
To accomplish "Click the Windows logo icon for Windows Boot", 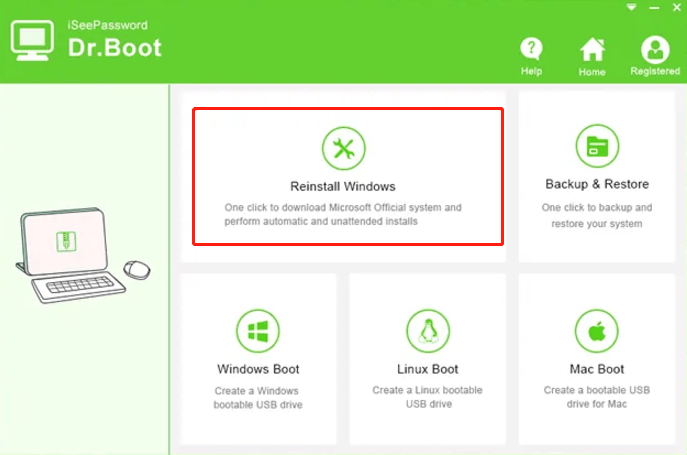I will click(x=258, y=331).
